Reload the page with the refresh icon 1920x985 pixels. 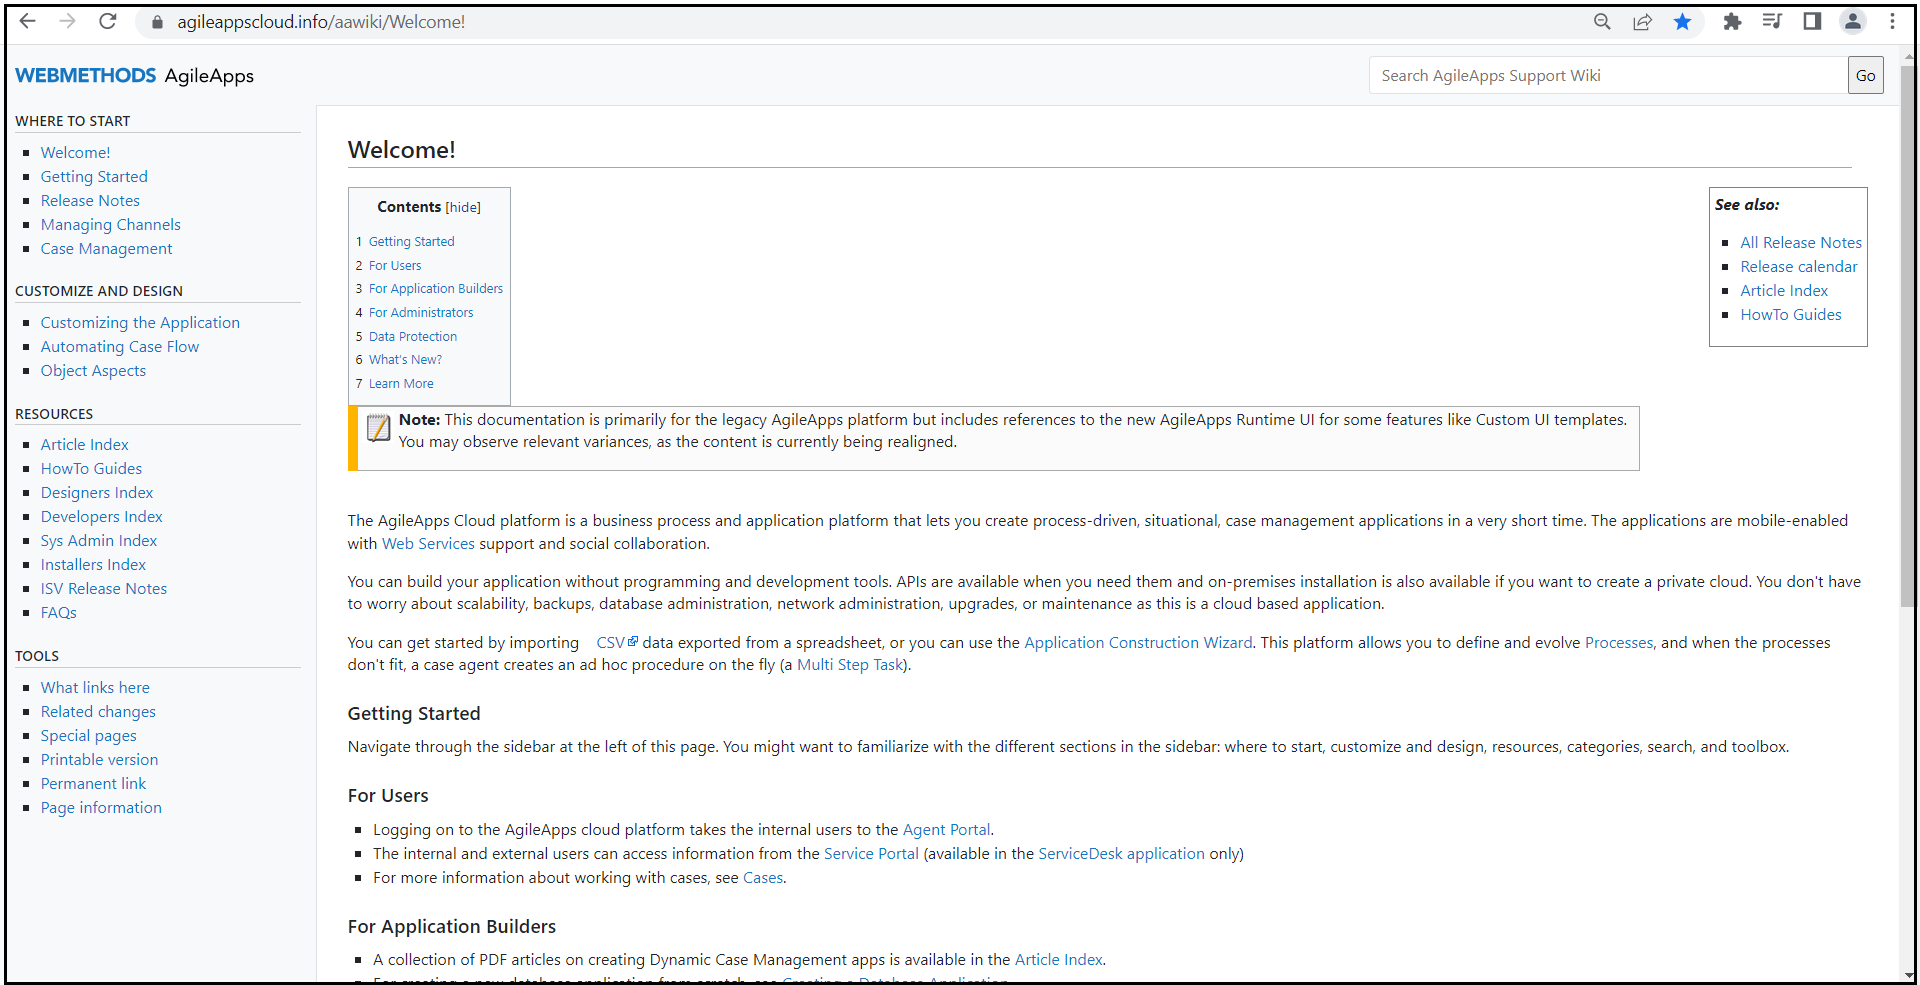click(x=108, y=21)
